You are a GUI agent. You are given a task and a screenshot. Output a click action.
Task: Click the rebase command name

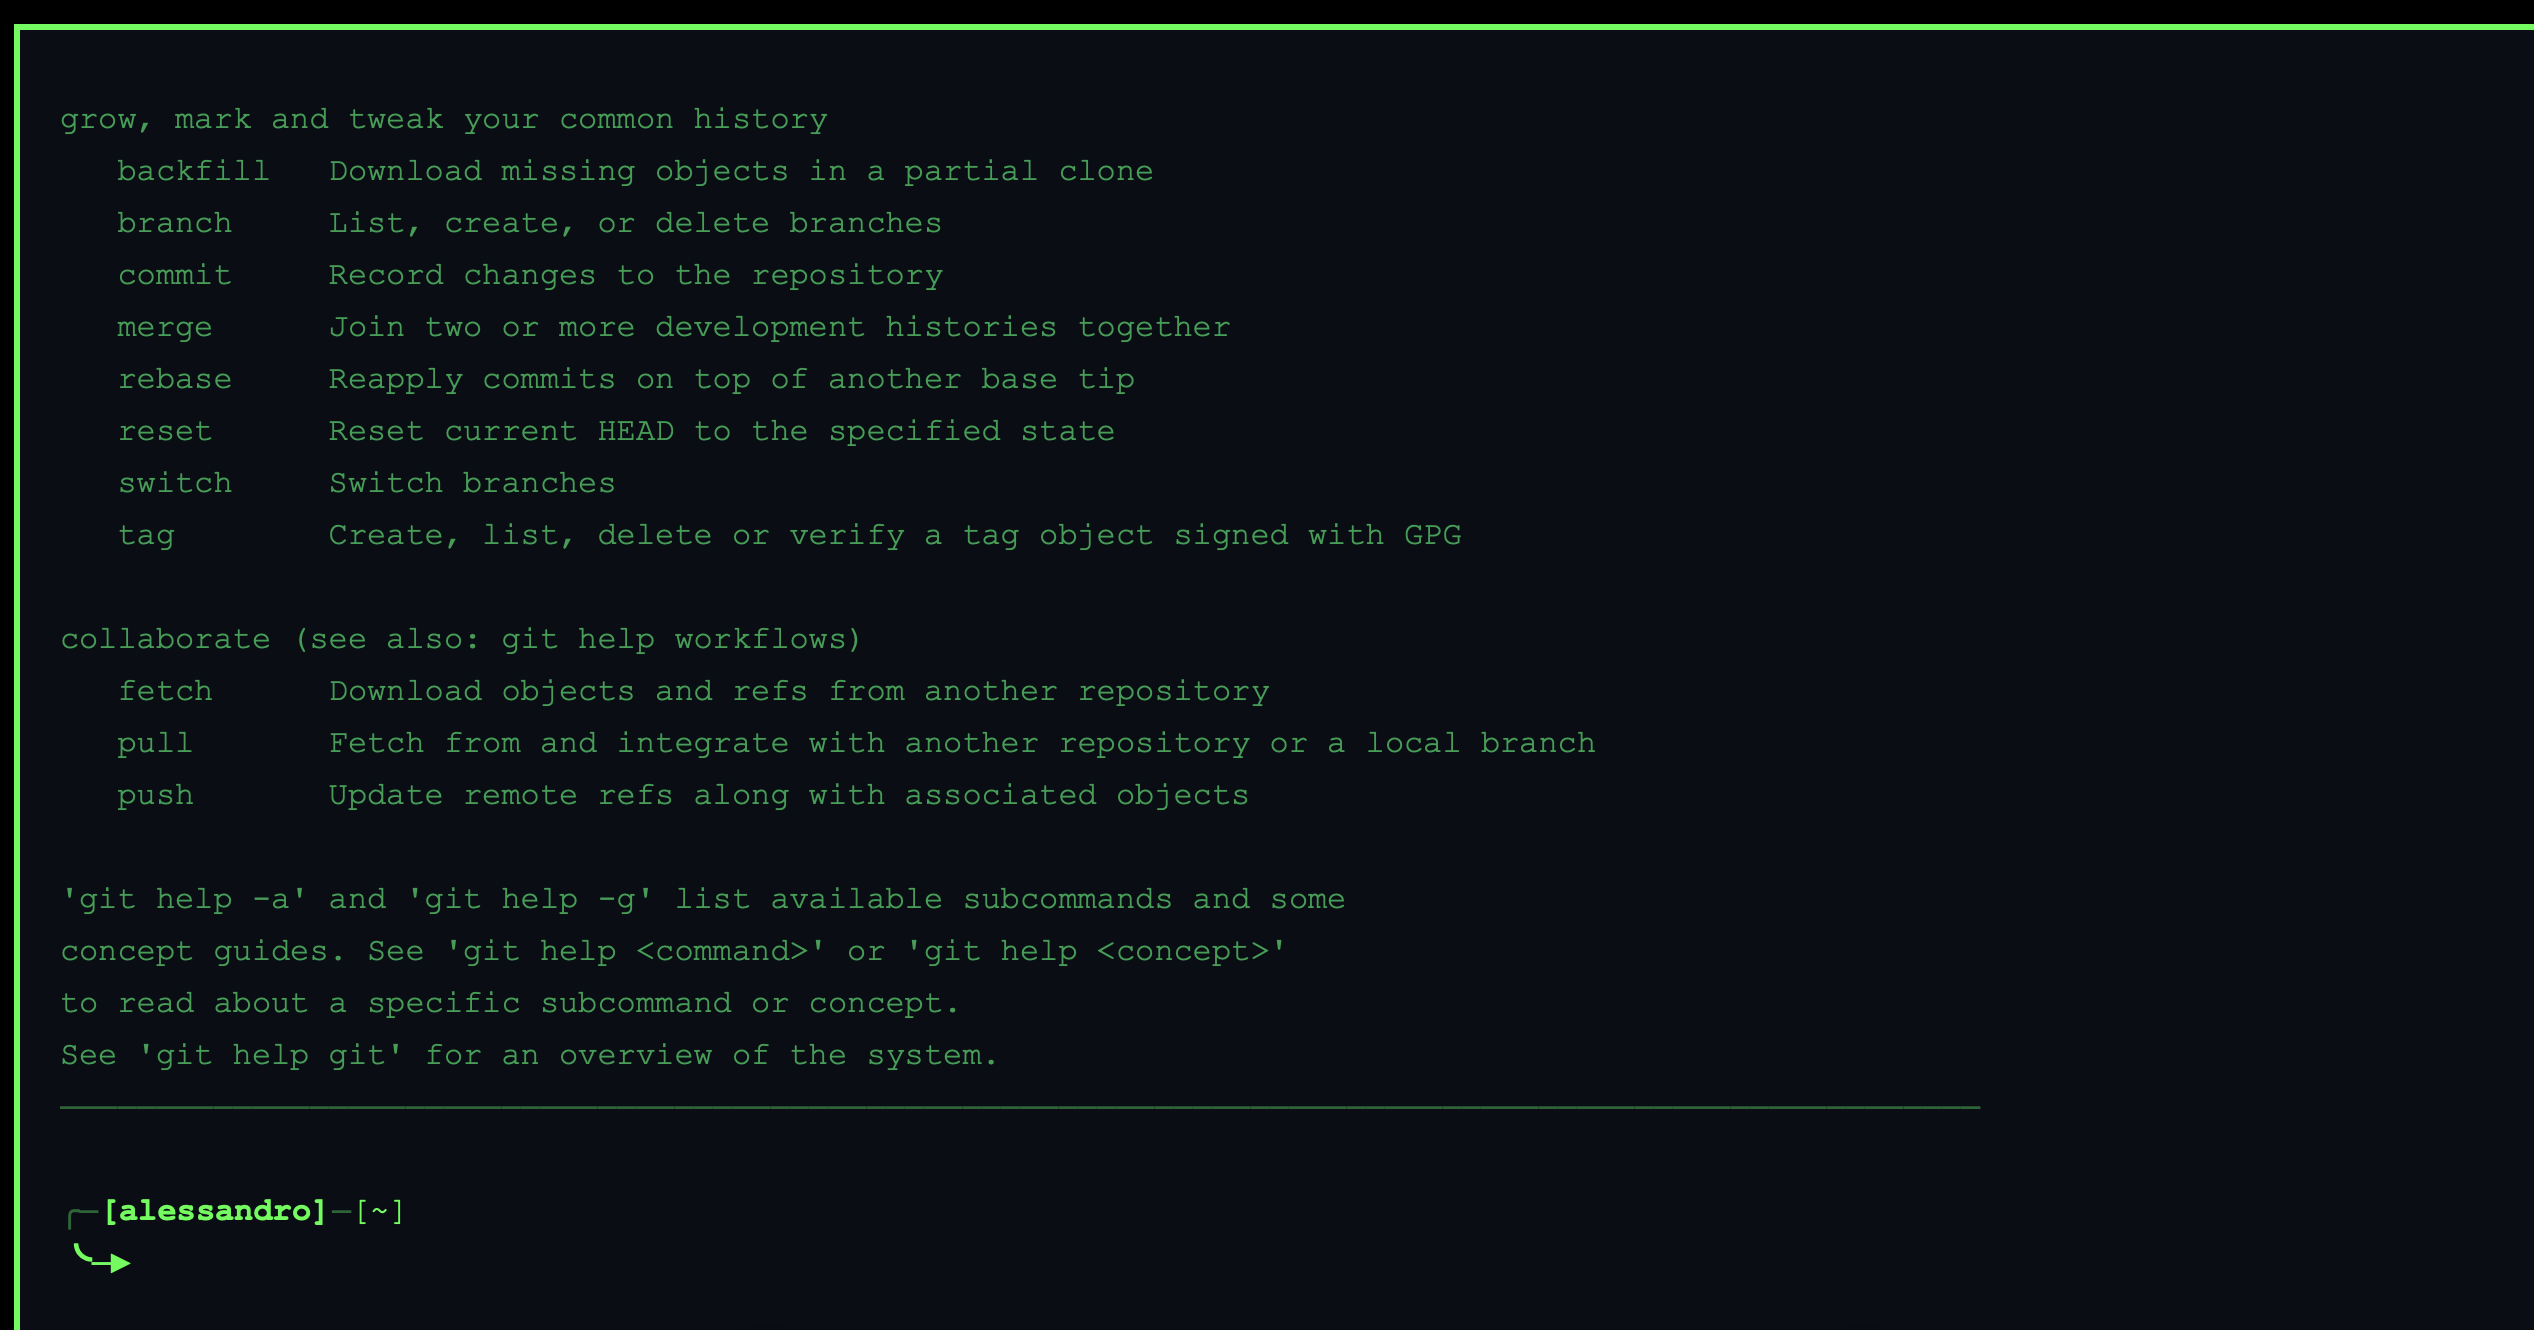pos(174,379)
